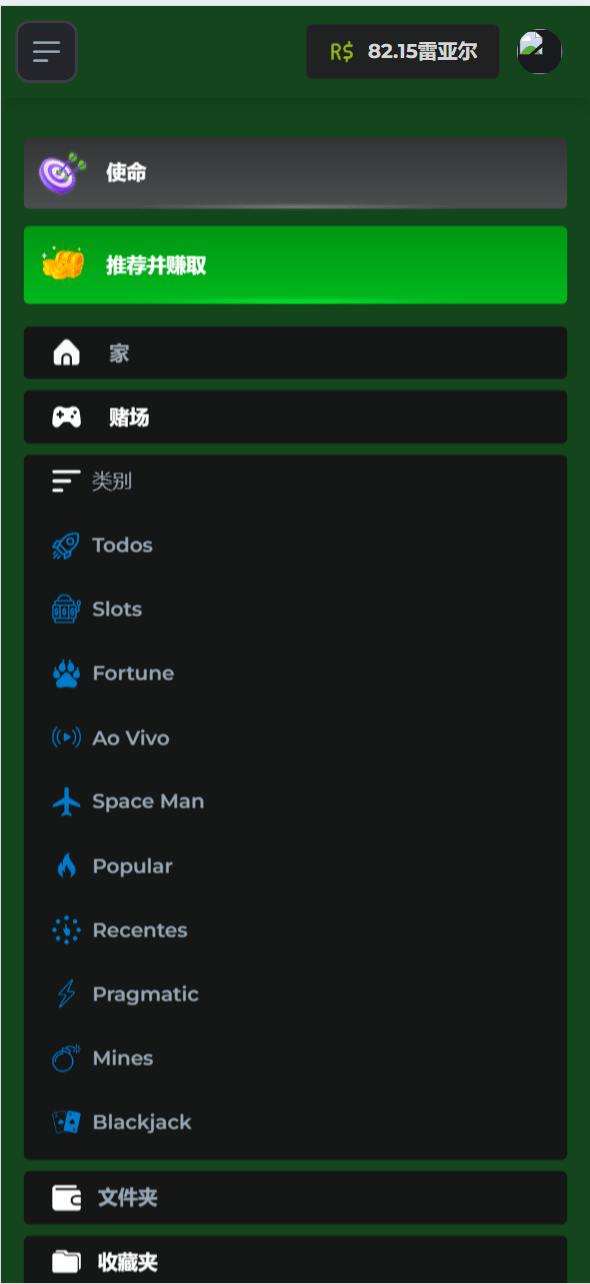Click the airplane icon for Space Man
590x1284 pixels.
tap(66, 802)
